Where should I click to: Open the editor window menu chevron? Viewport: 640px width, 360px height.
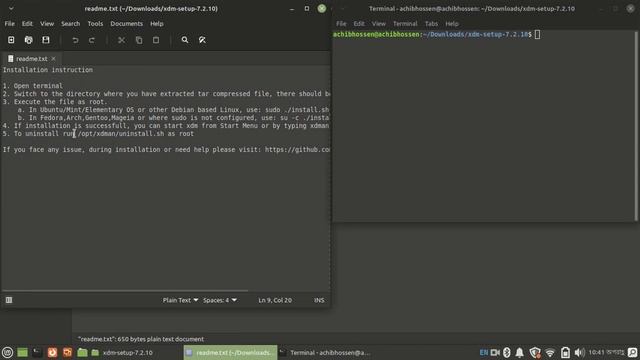click(11, 8)
